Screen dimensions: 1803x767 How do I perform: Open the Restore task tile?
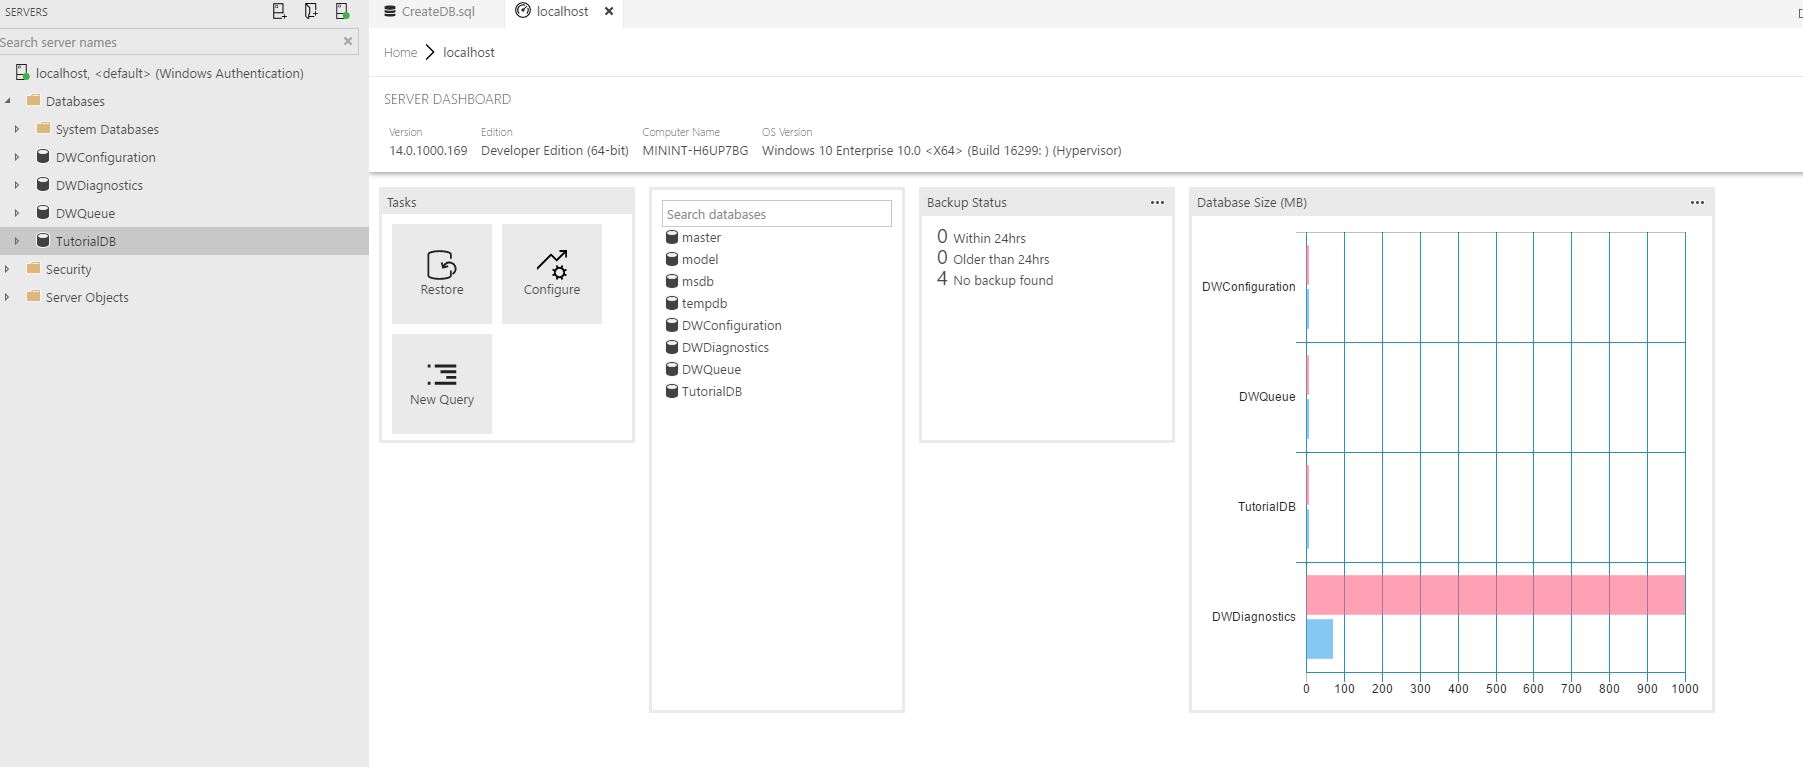(442, 274)
